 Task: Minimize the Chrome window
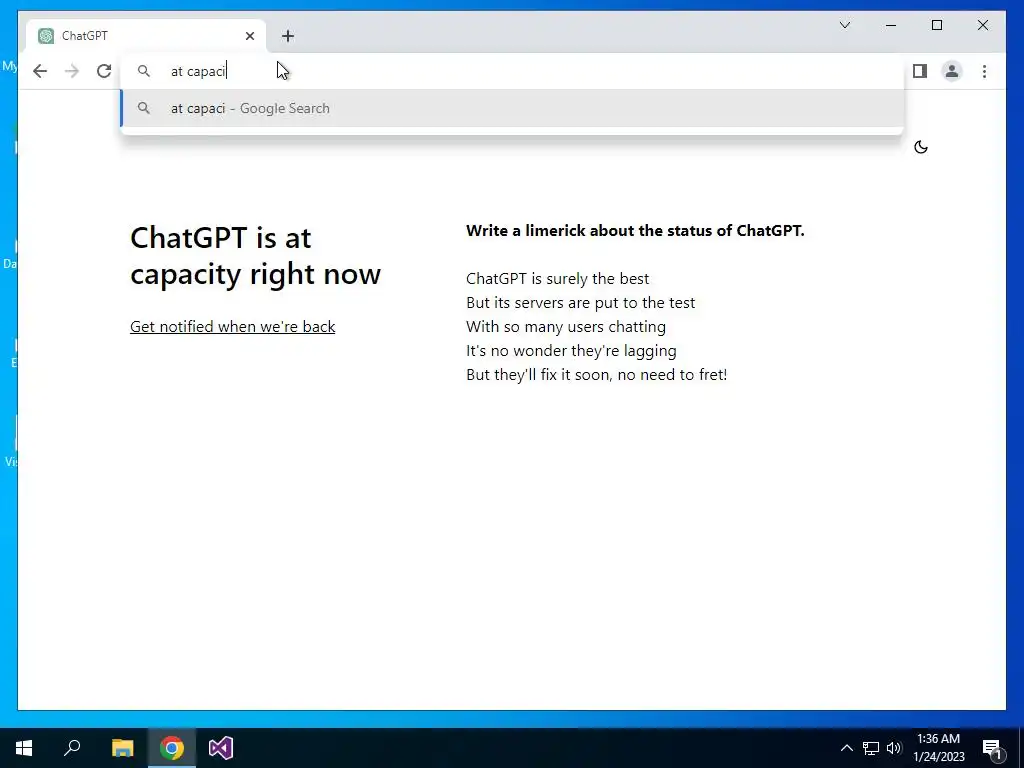891,25
